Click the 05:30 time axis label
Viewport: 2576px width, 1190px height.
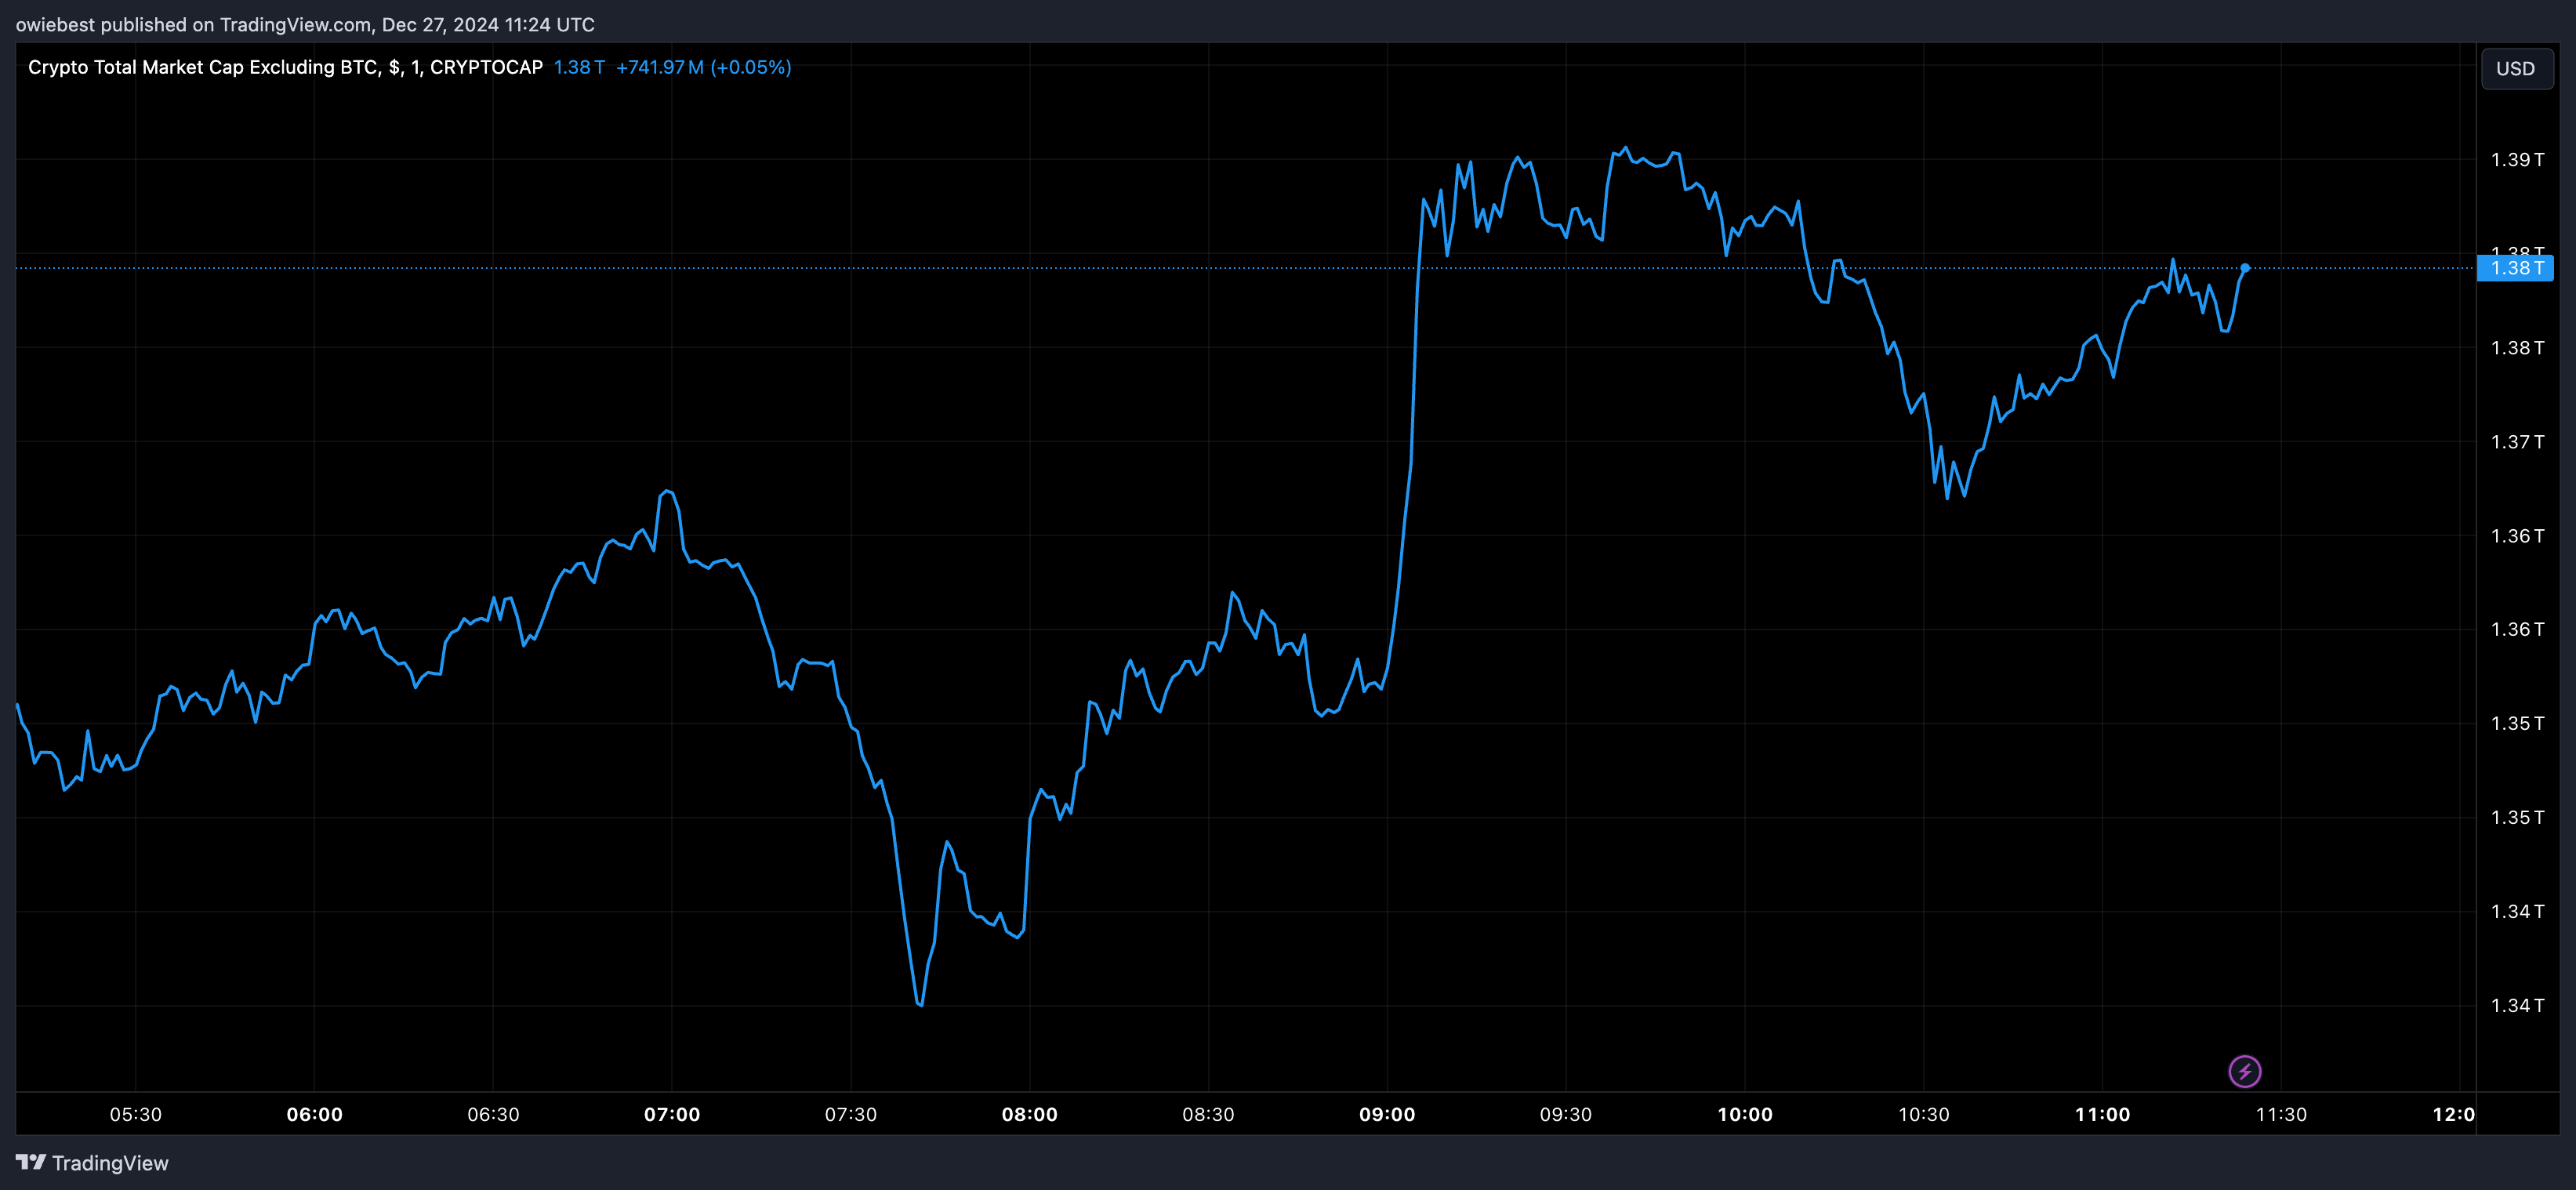(136, 1114)
